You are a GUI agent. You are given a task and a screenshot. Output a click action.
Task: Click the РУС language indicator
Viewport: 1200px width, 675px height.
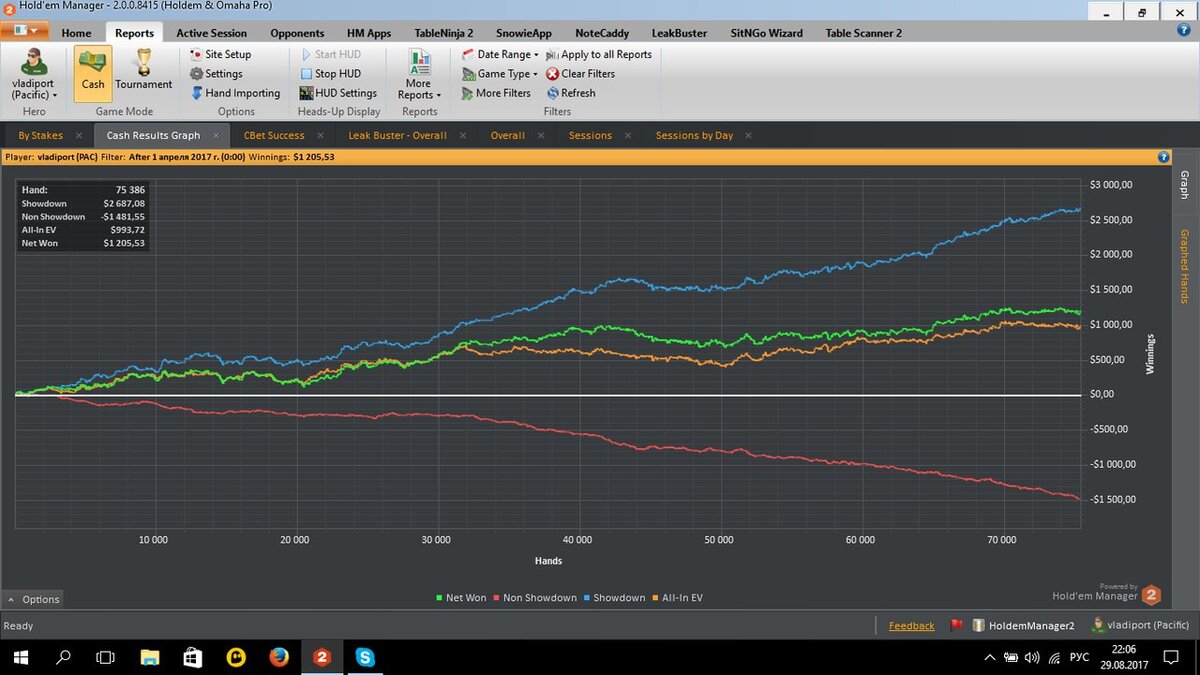point(1080,657)
